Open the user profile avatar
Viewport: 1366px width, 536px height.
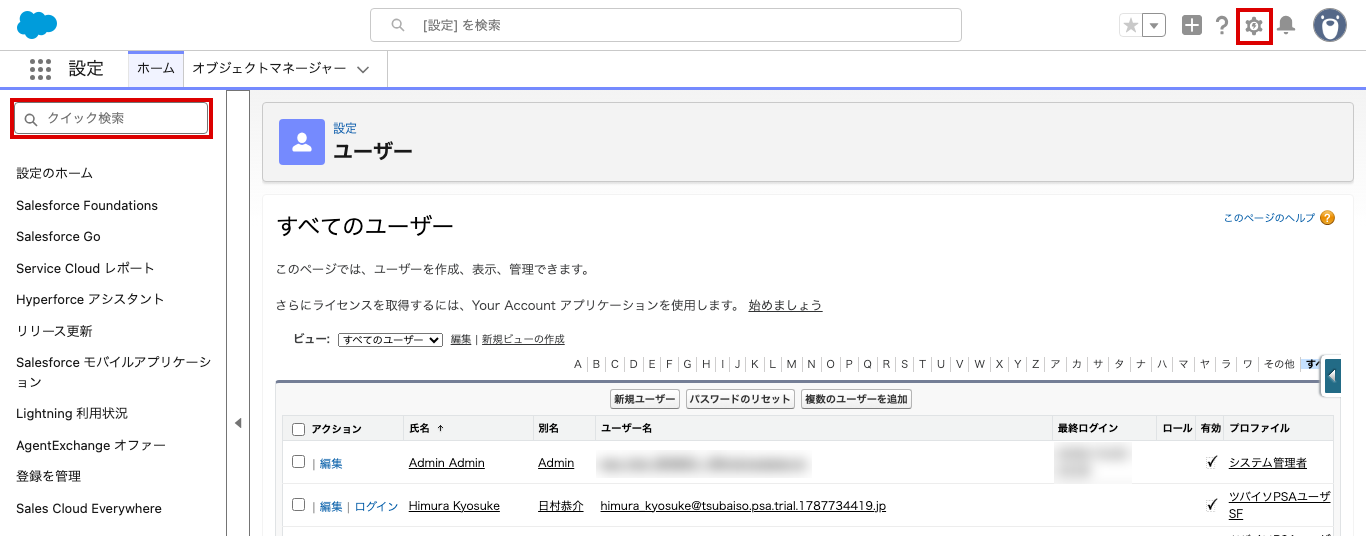click(x=1330, y=26)
